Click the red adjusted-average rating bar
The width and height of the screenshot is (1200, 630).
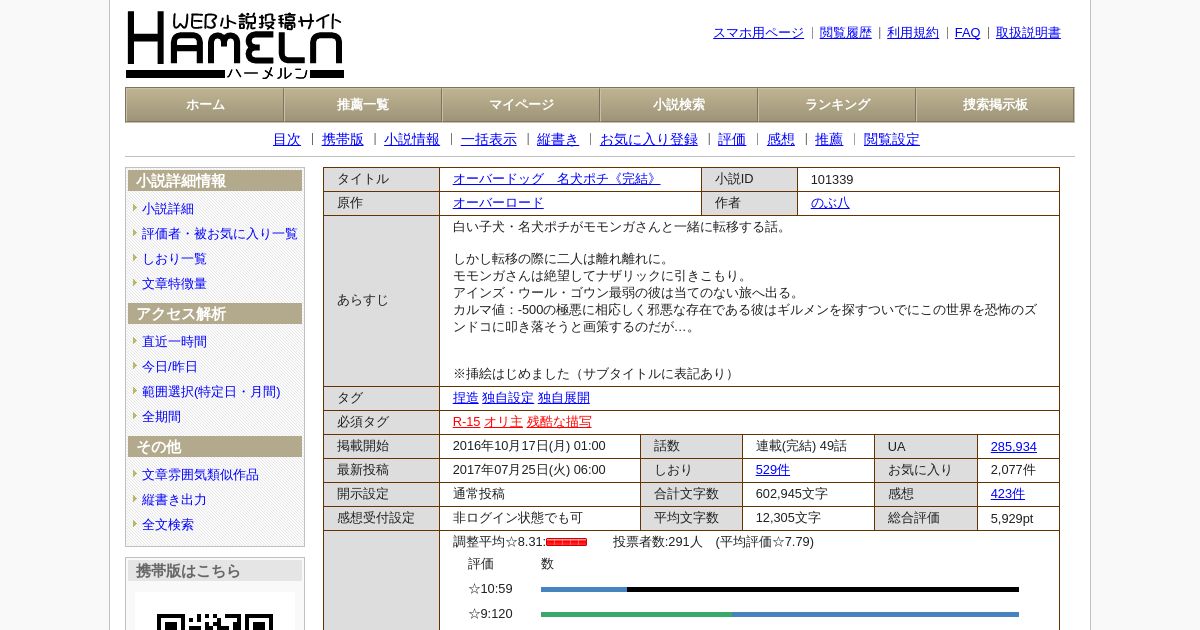click(567, 542)
